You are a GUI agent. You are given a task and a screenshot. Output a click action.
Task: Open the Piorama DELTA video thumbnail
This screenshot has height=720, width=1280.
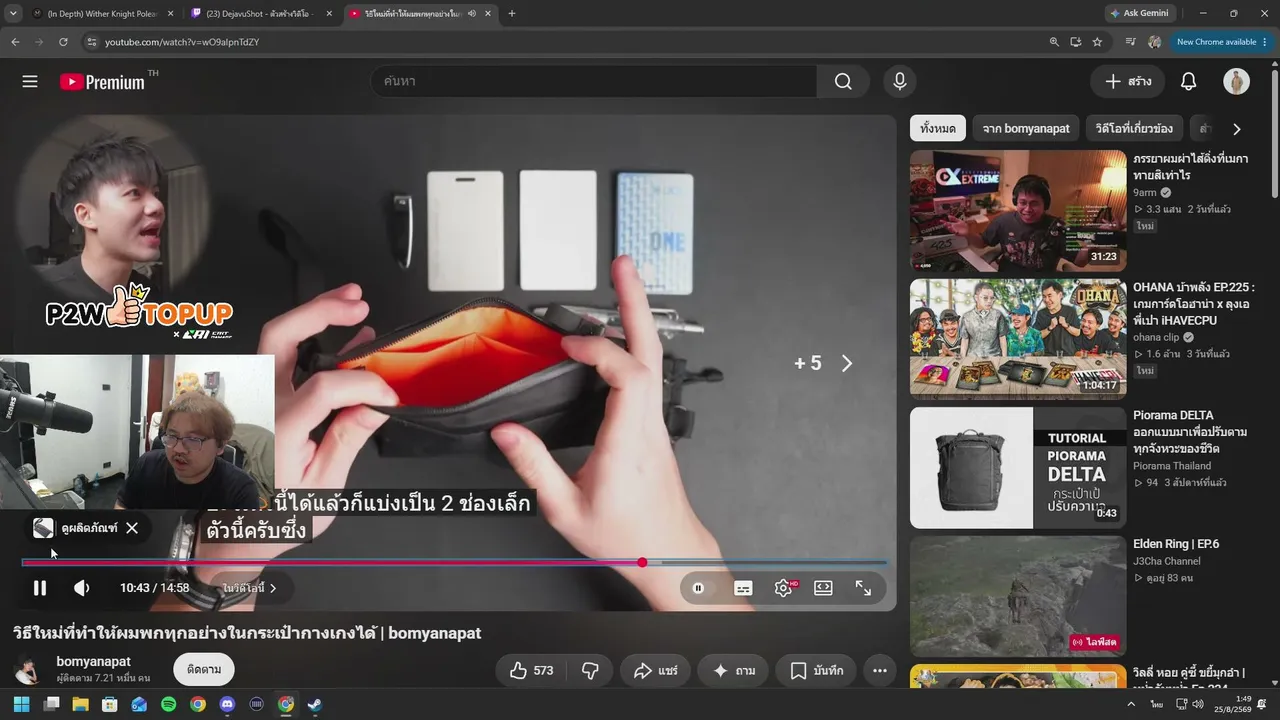[x=1018, y=467]
